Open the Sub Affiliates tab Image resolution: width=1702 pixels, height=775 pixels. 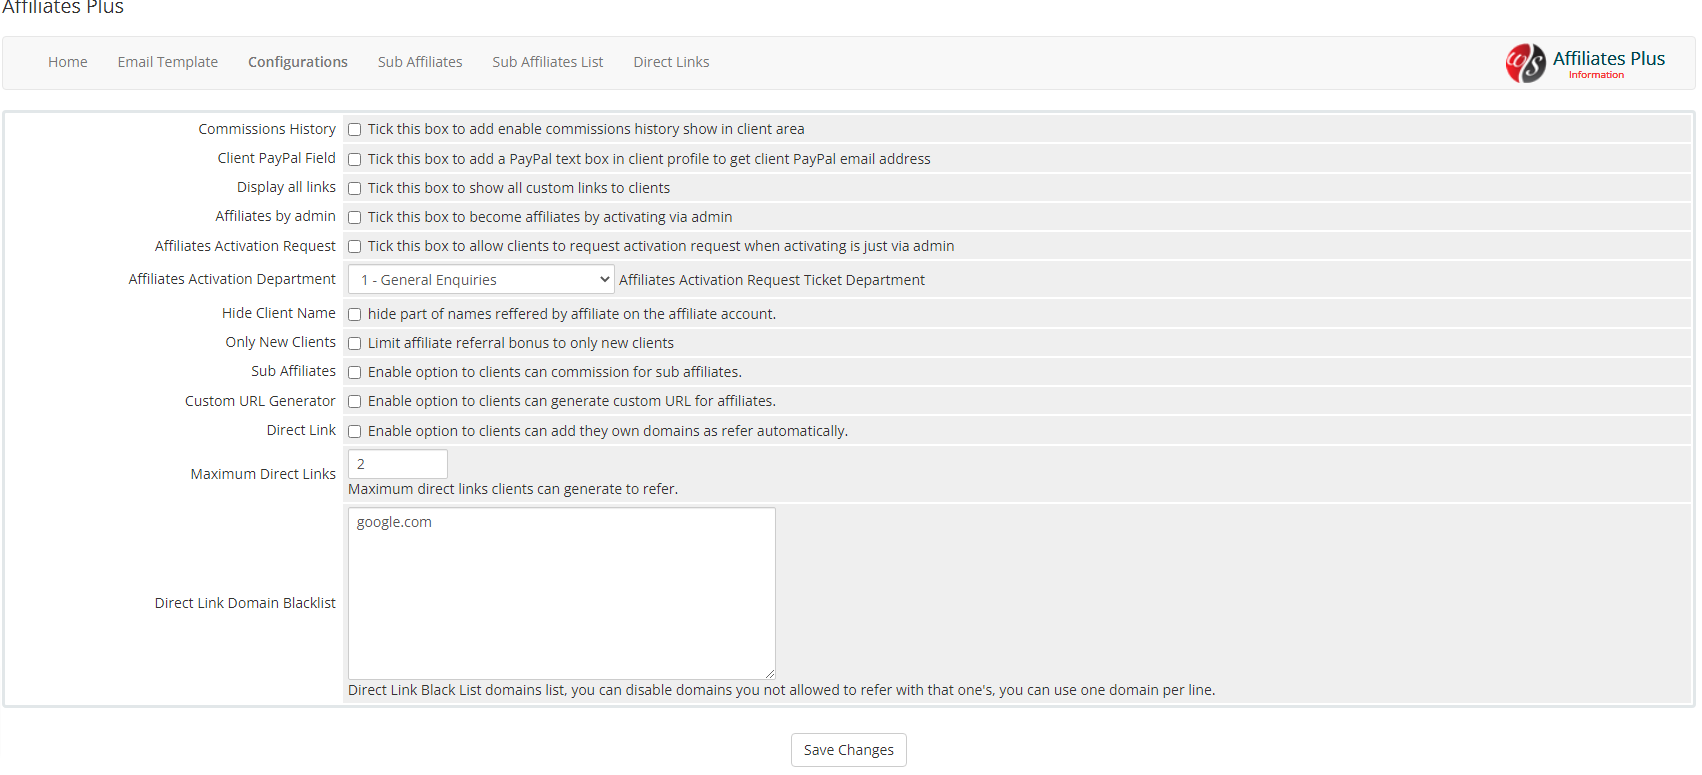coord(420,62)
